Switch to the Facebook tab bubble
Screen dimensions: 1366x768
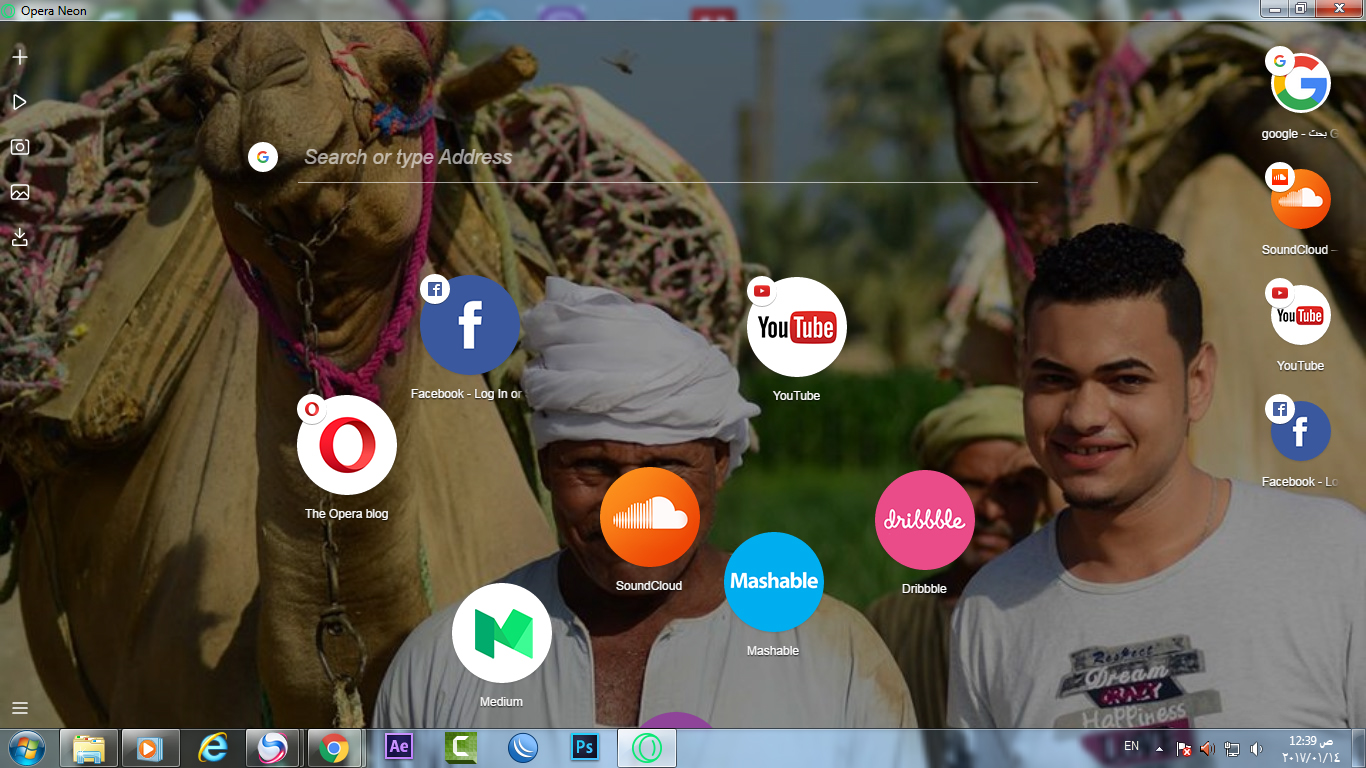1300,431
